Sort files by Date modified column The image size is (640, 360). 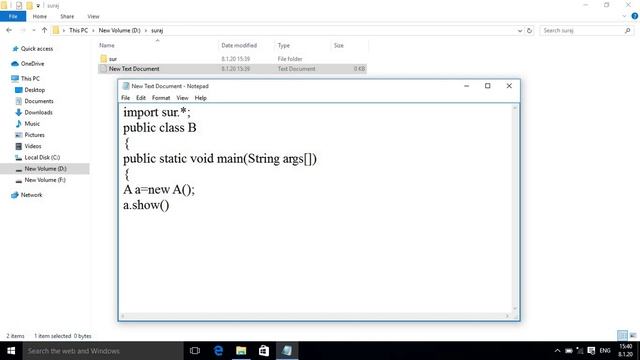tap(239, 45)
